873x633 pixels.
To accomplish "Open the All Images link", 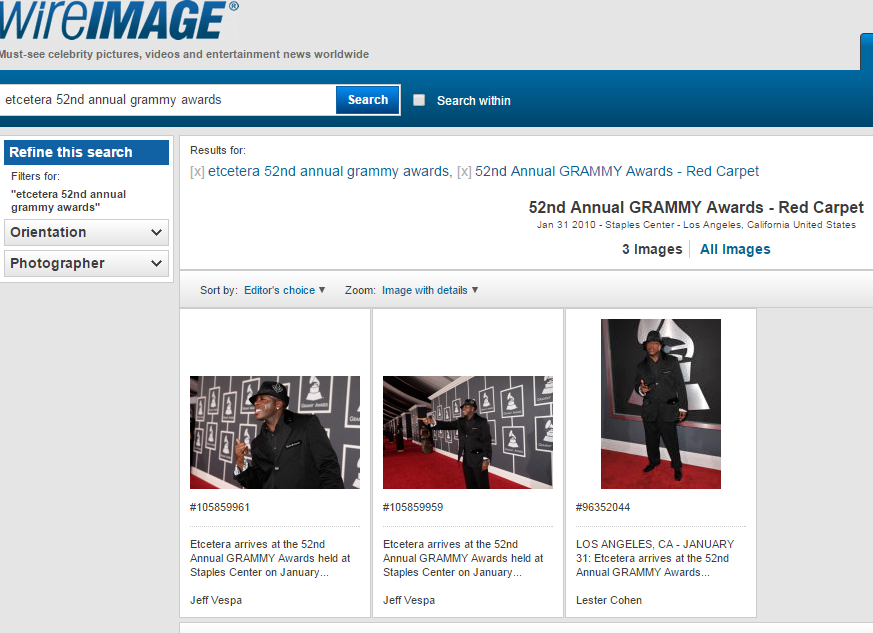I will tap(735, 249).
